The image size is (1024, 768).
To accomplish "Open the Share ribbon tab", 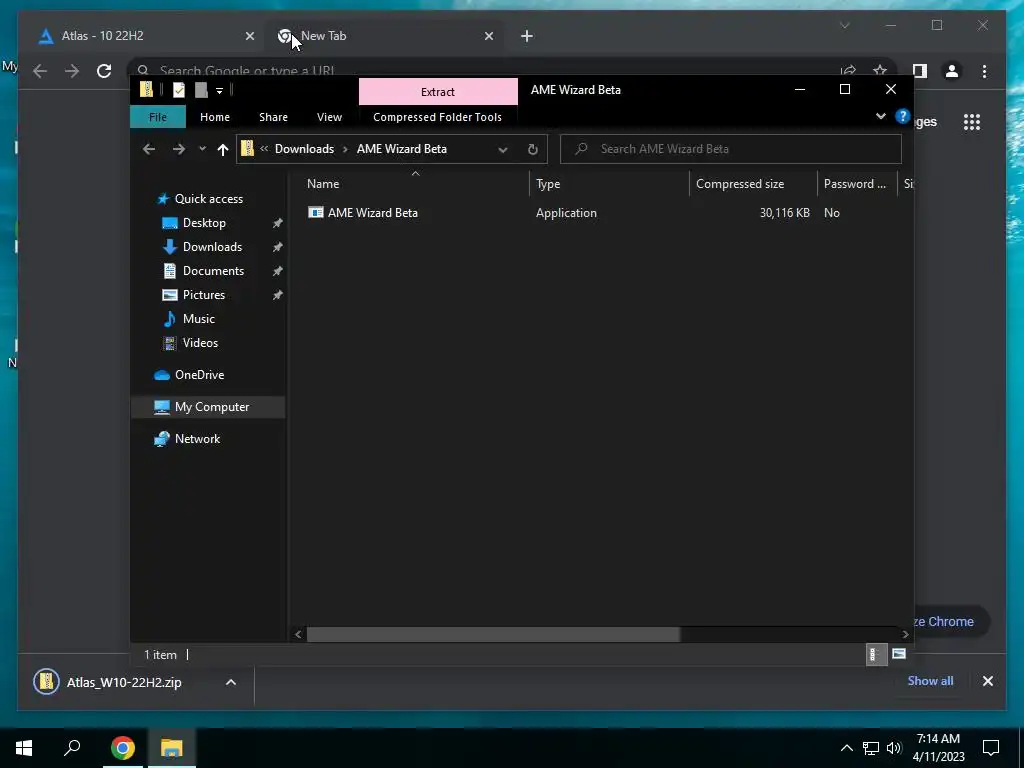I will 273,117.
